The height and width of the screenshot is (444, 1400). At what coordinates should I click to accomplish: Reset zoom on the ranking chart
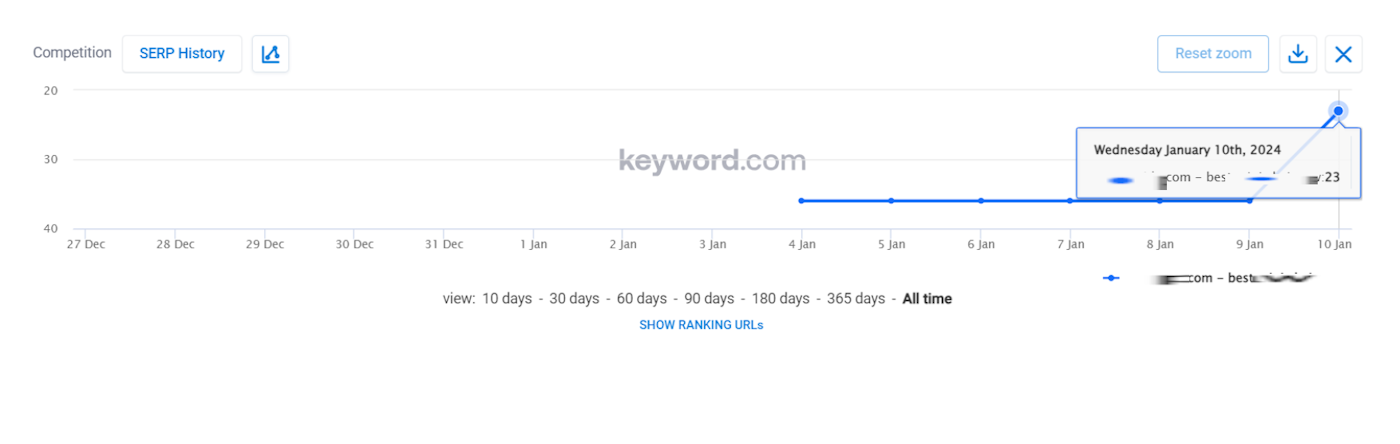pos(1213,54)
